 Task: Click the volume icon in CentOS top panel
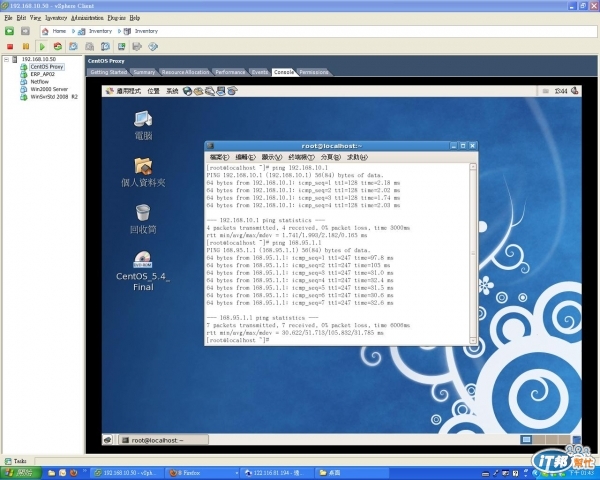point(574,91)
